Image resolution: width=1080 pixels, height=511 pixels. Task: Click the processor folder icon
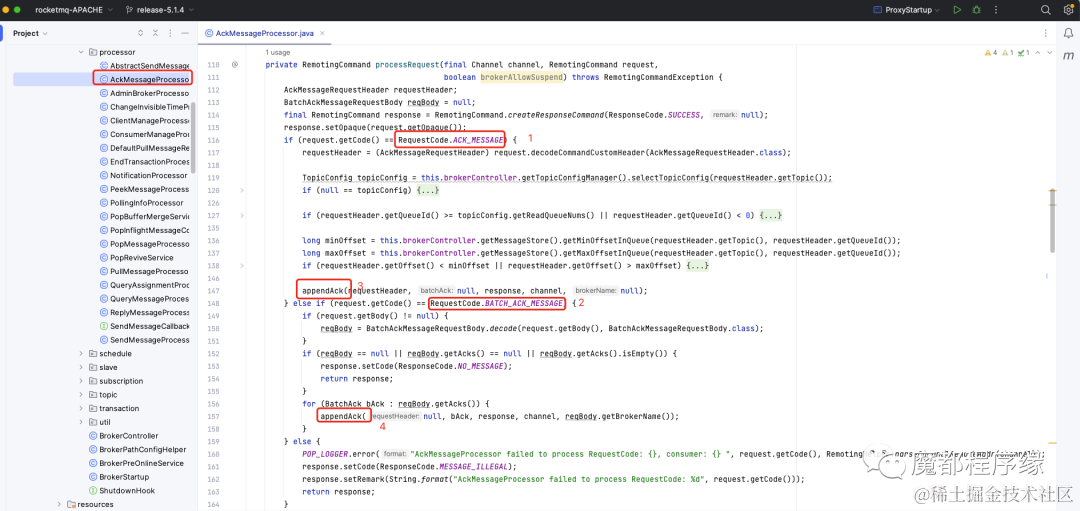(x=93, y=52)
